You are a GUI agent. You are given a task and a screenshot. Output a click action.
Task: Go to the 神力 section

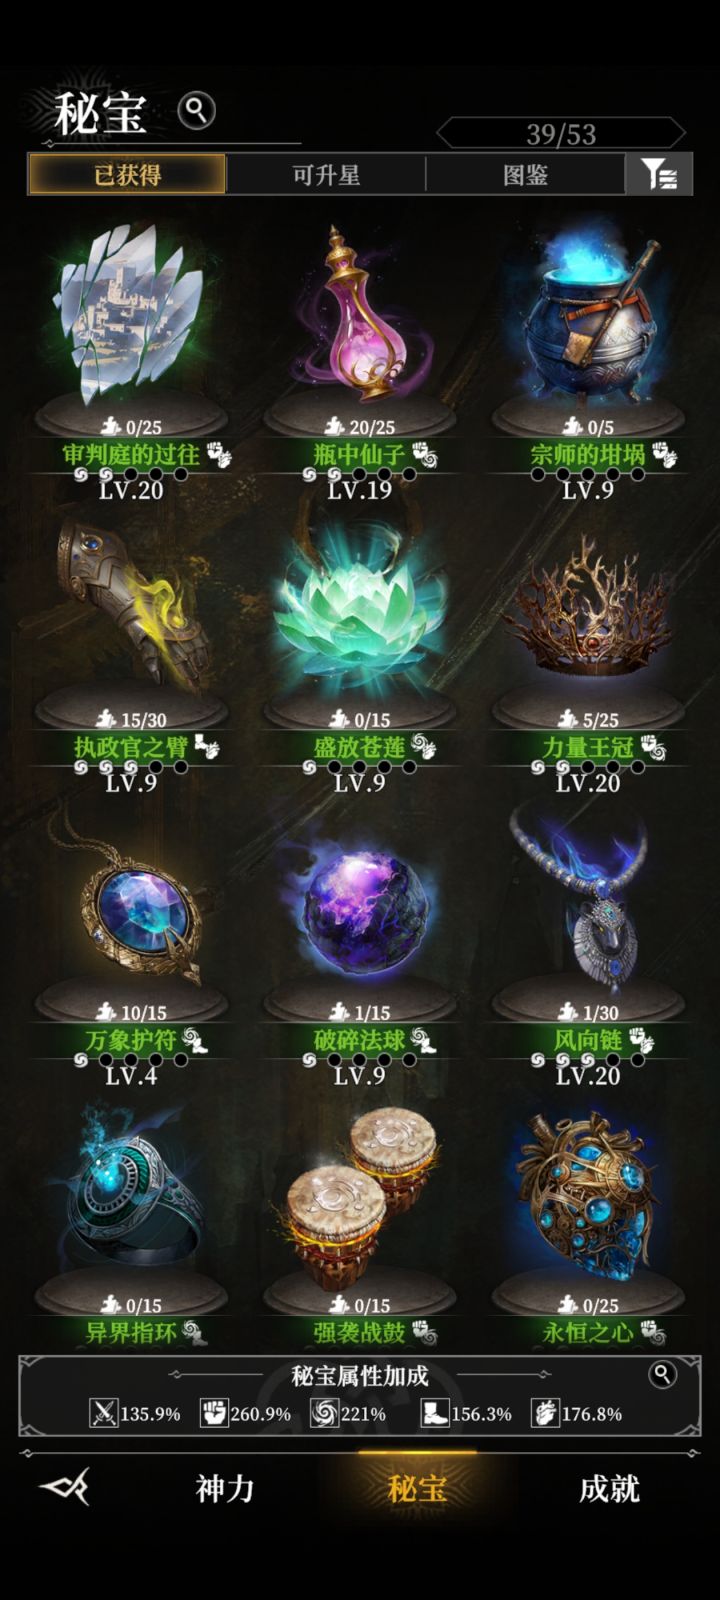click(225, 1488)
